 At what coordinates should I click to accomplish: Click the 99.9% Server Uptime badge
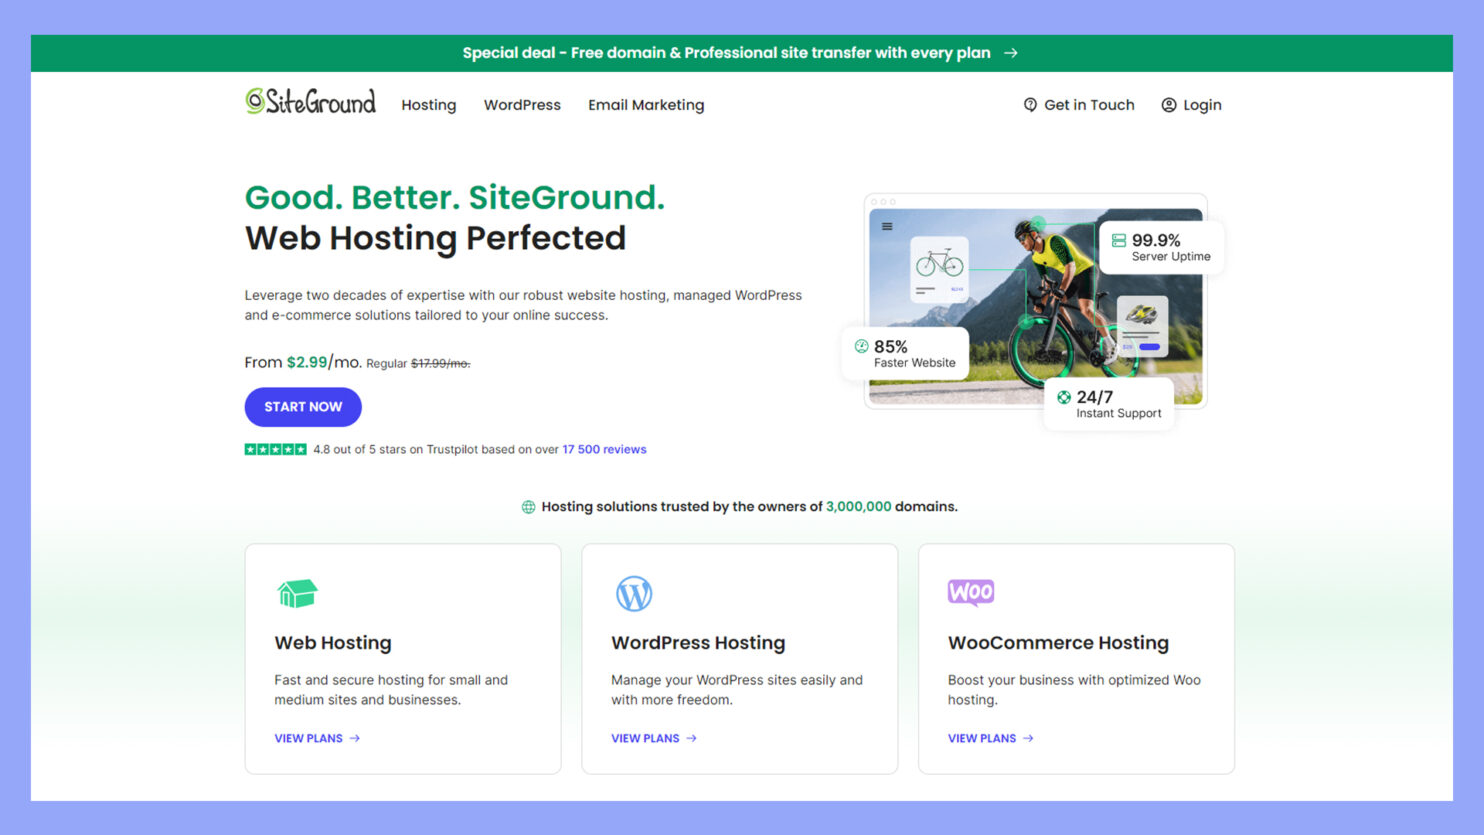pos(1161,246)
